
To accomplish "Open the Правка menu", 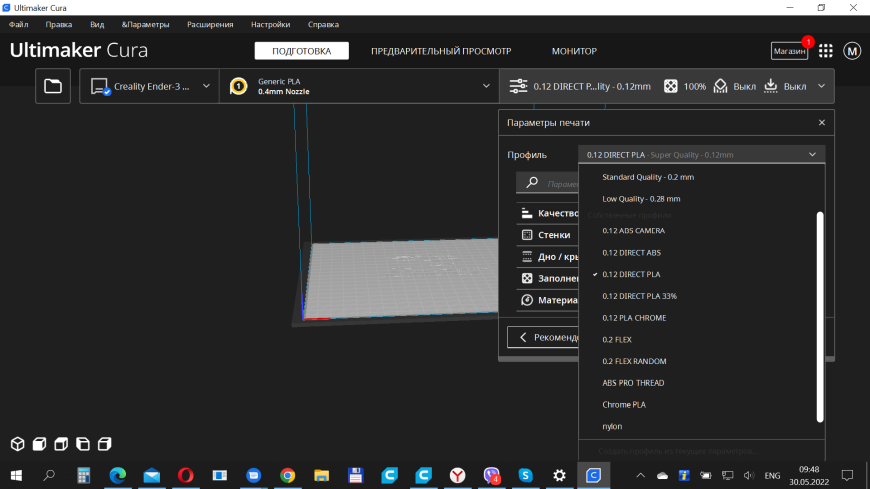I will coord(59,24).
